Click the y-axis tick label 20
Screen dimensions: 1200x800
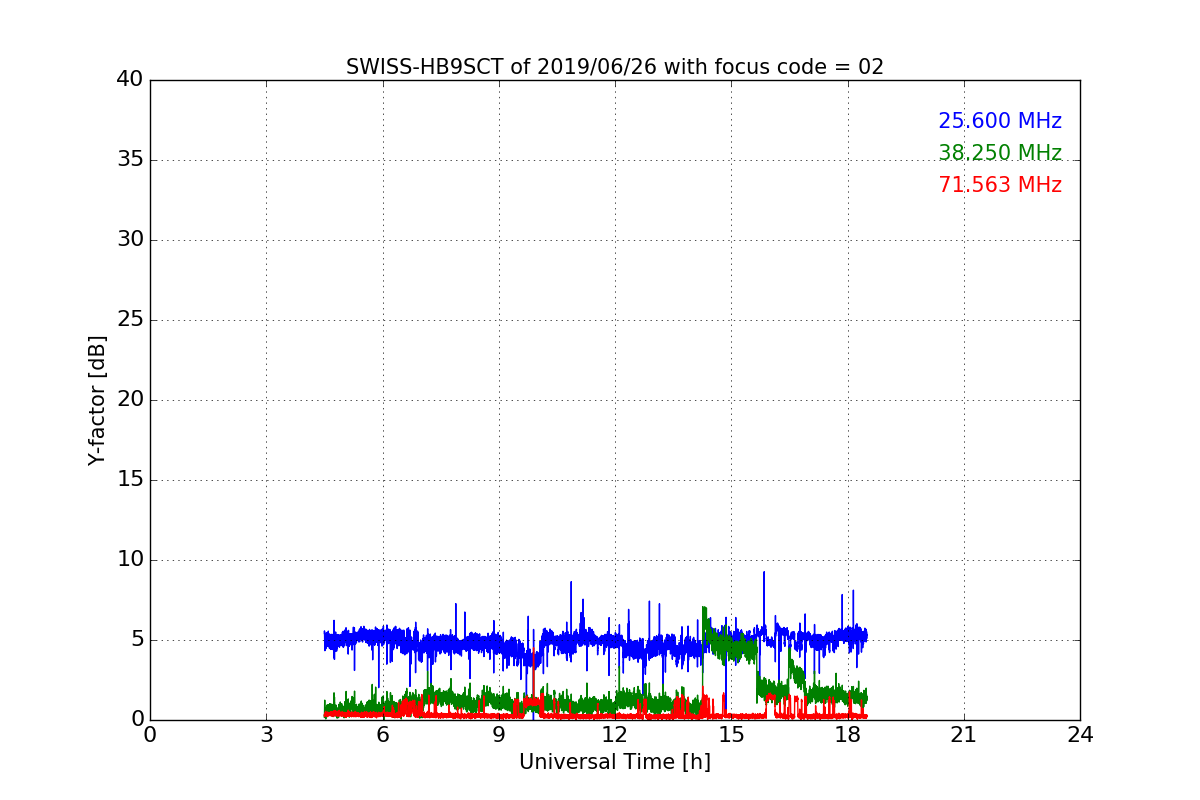(x=130, y=400)
